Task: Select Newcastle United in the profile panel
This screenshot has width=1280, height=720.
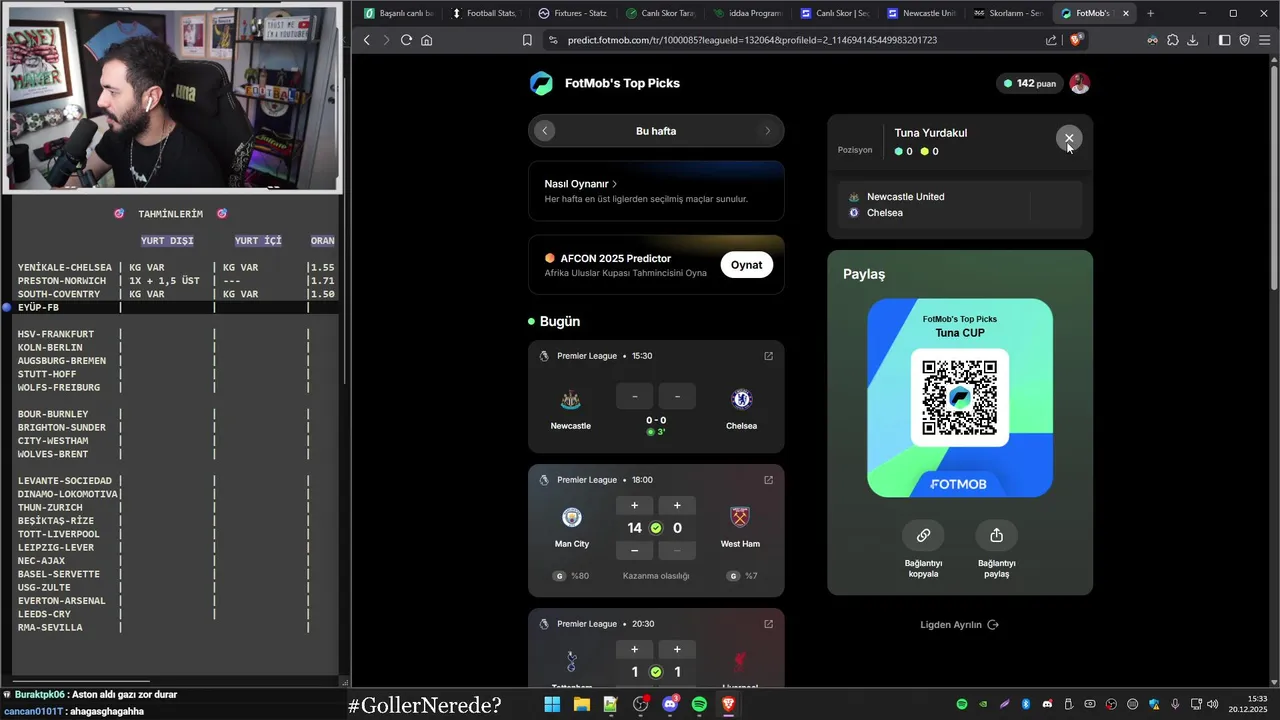Action: pyautogui.click(x=905, y=197)
